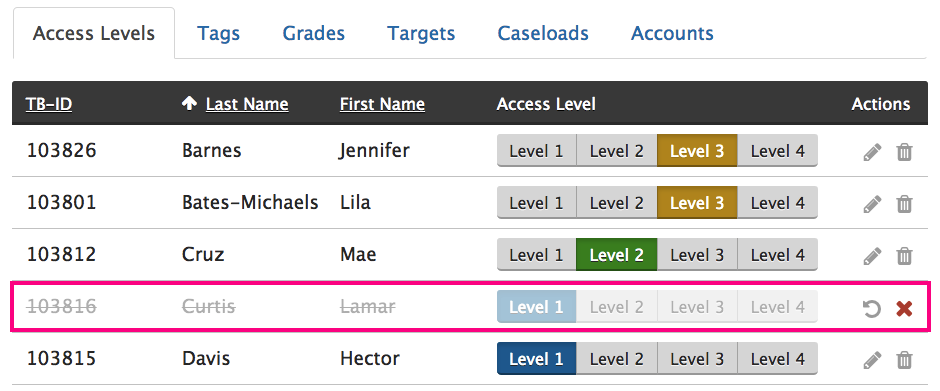Delete Mae Cruz using trash icon
940x391 pixels.
coord(904,256)
